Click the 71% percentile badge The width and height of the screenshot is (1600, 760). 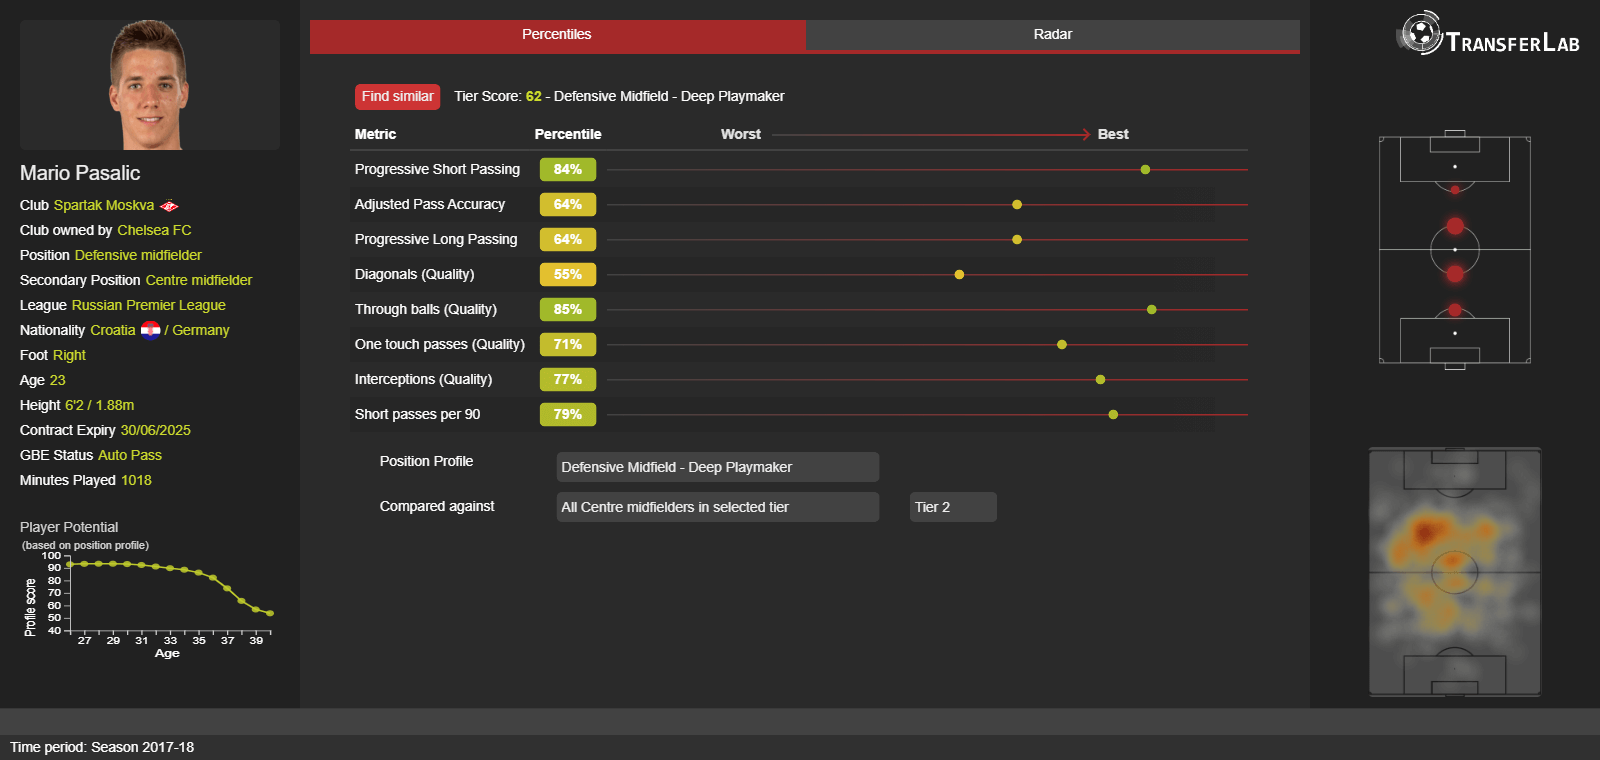pyautogui.click(x=568, y=345)
